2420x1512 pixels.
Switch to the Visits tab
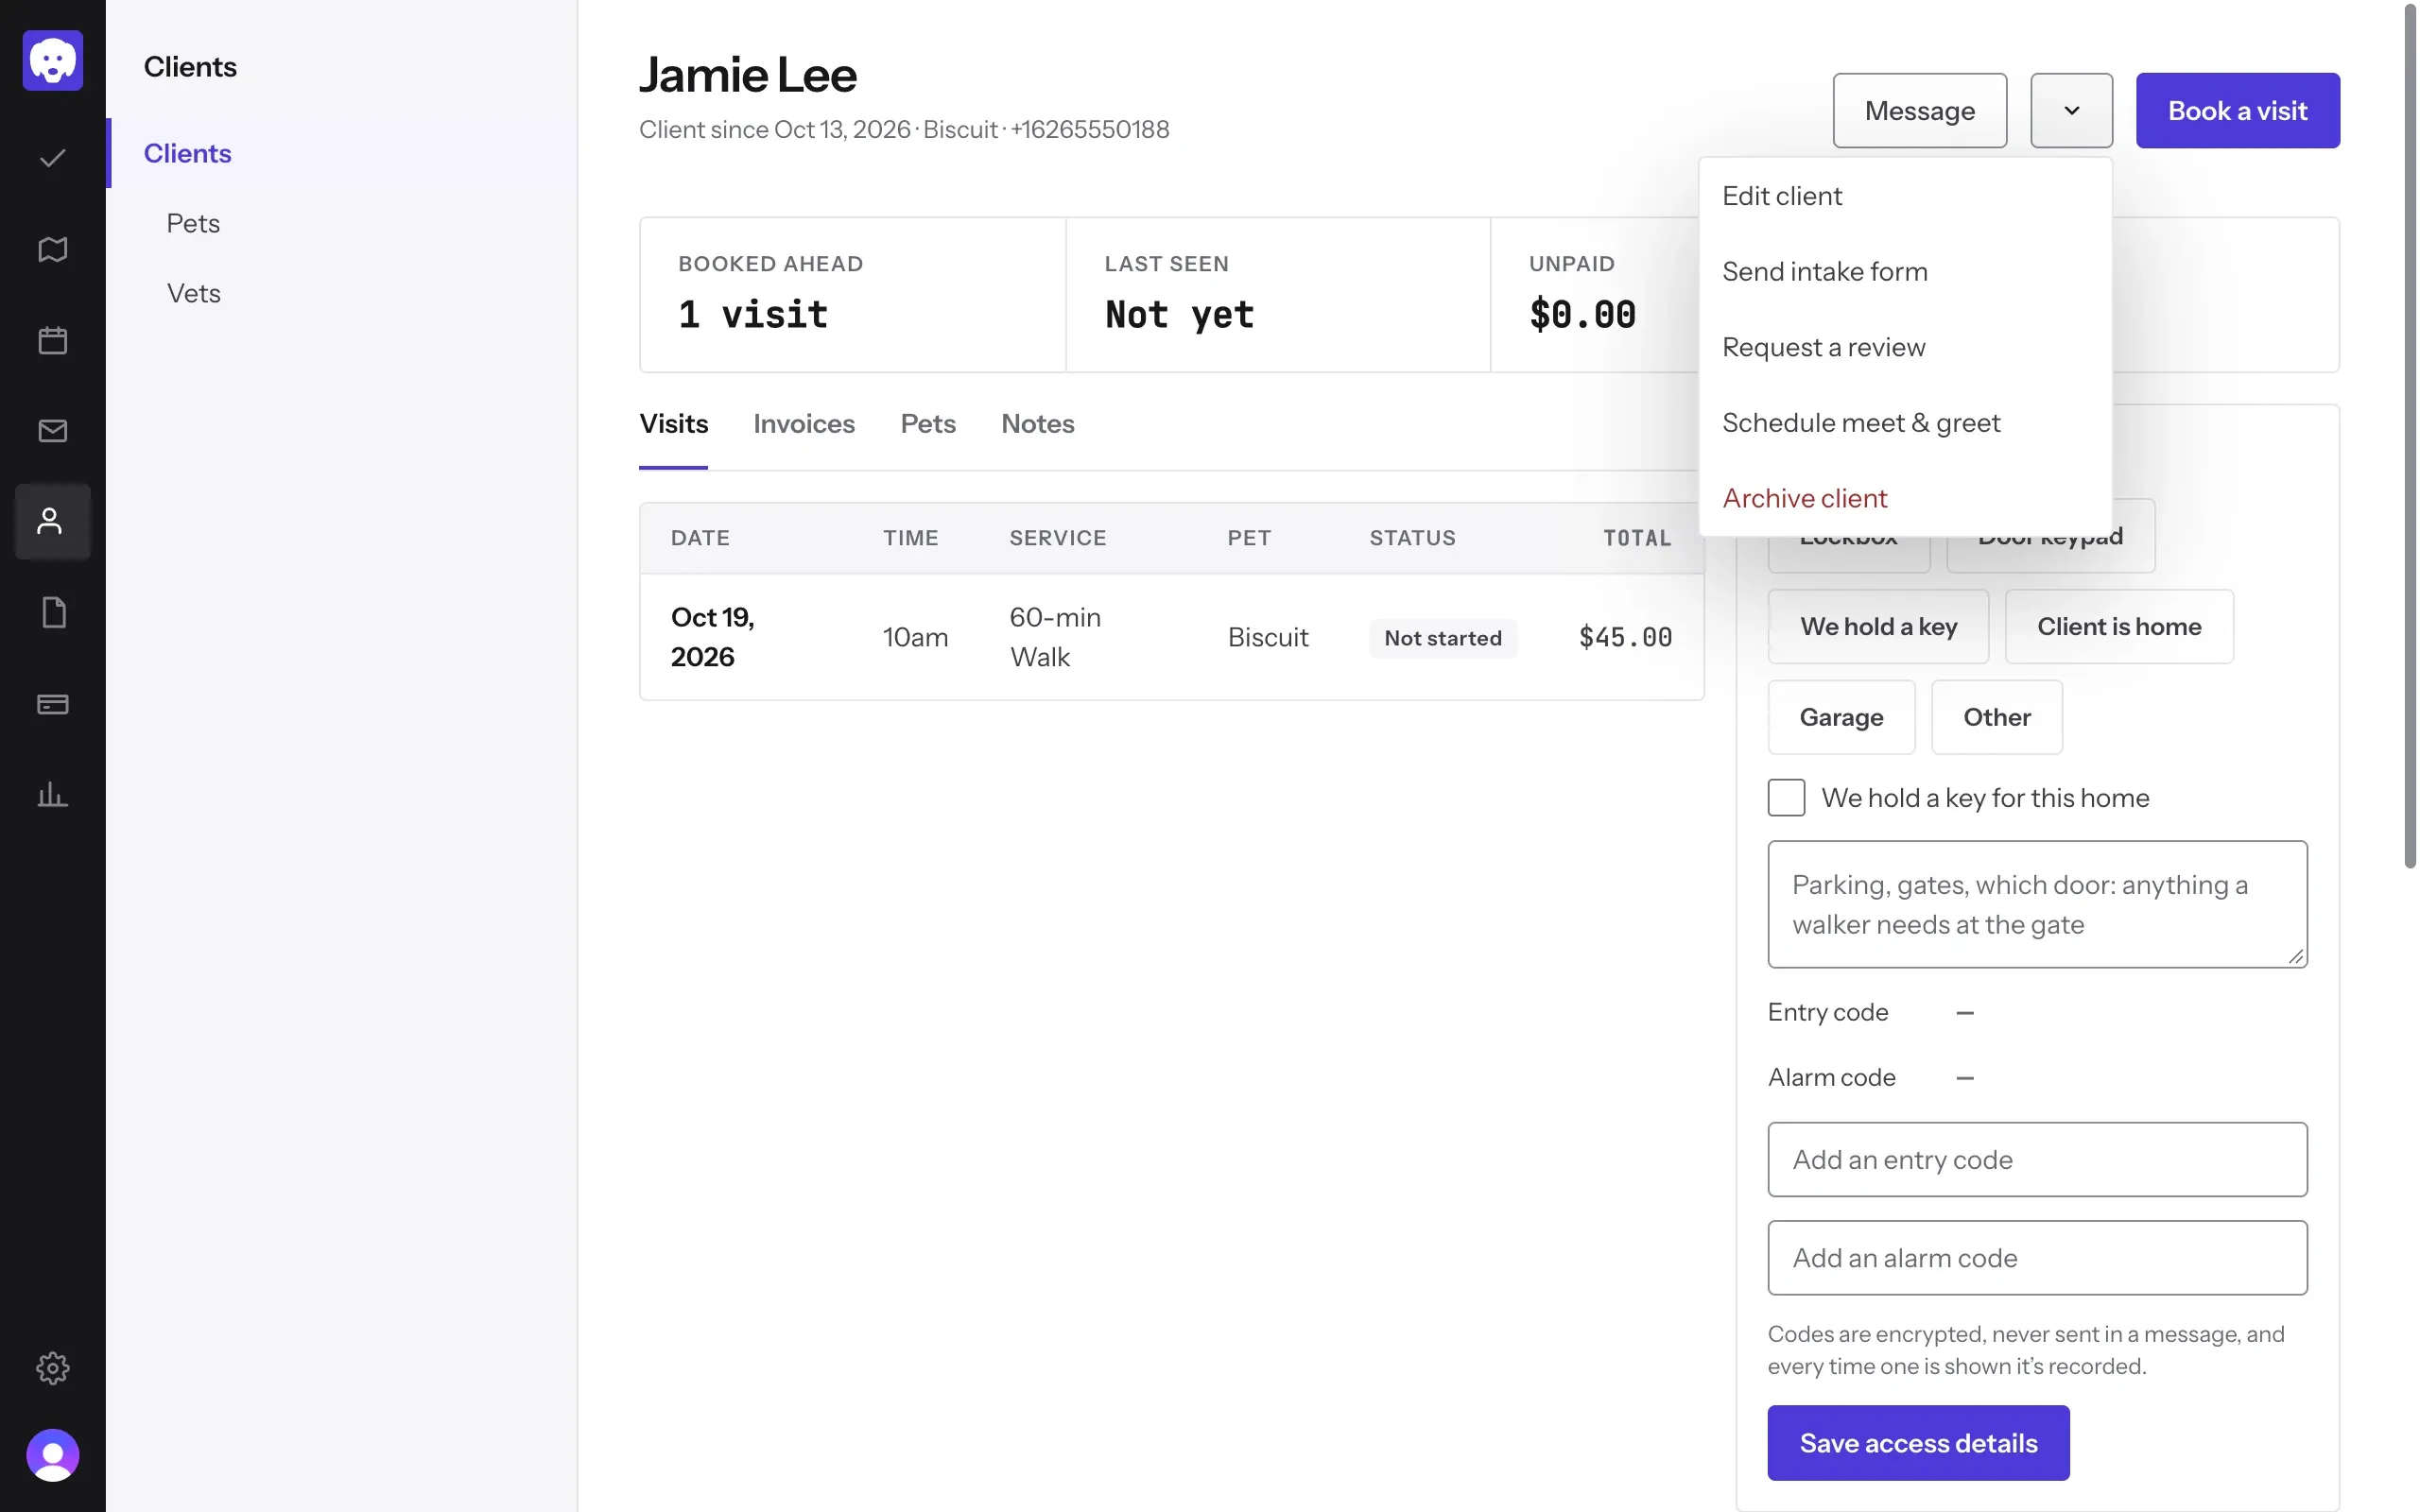point(673,424)
